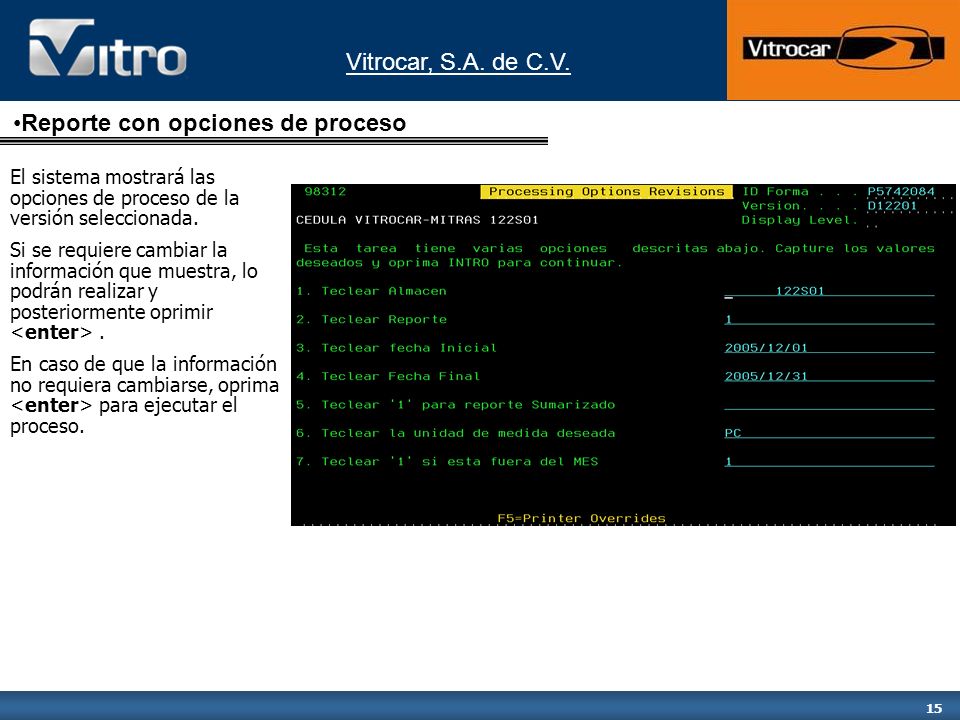Select the fecha Inicial field 2005/12/01

pos(829,348)
